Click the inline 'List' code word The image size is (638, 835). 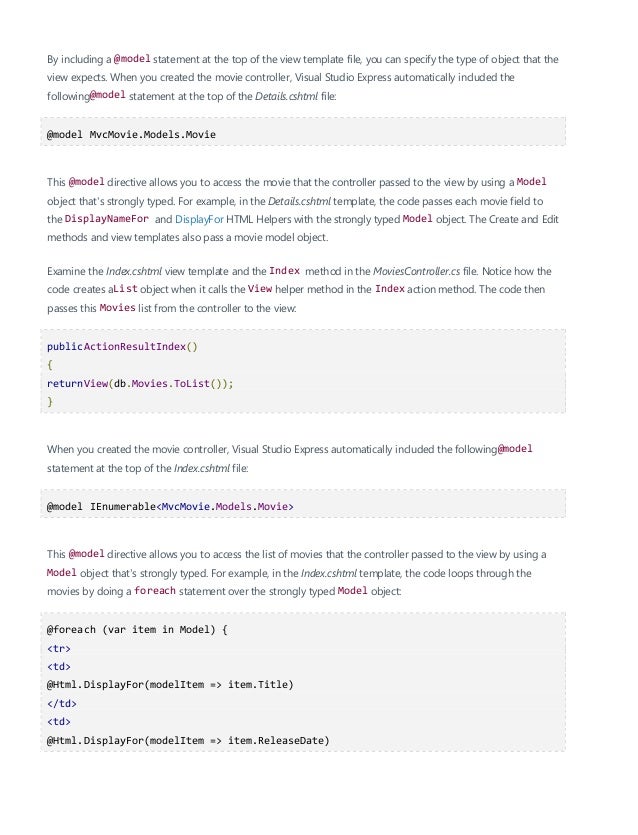point(124,289)
